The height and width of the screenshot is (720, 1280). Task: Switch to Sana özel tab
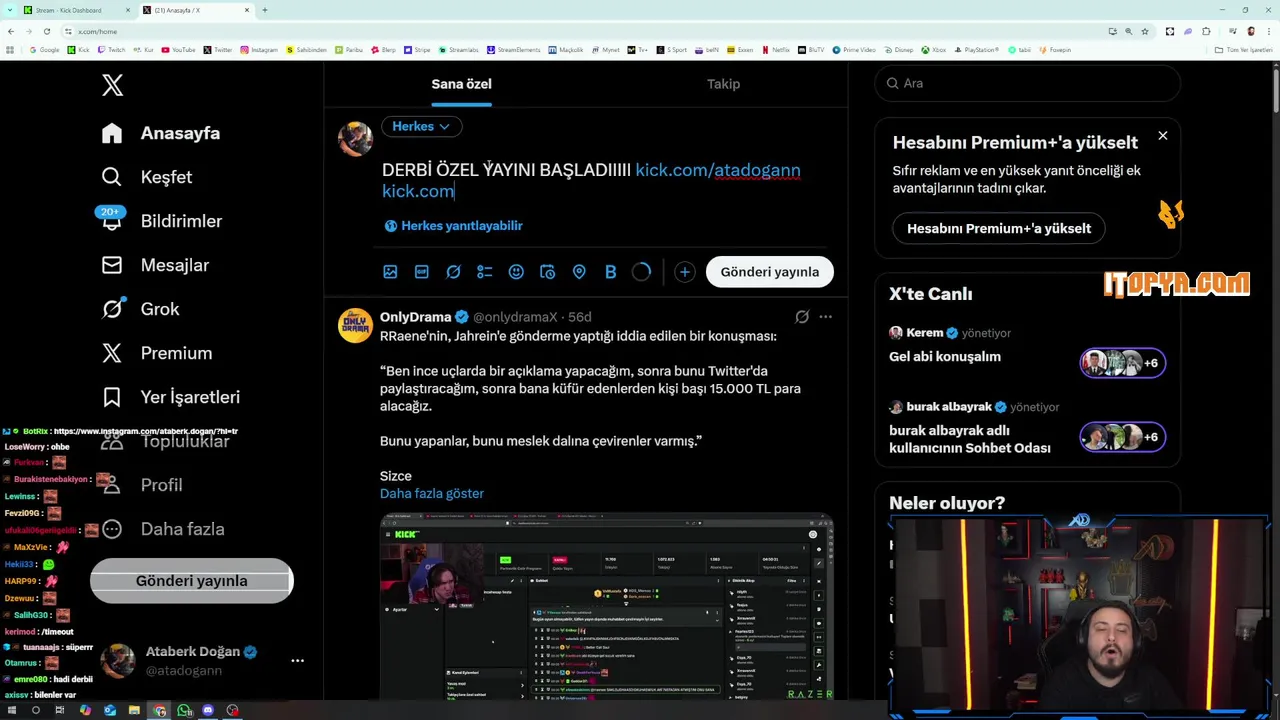pyautogui.click(x=461, y=84)
